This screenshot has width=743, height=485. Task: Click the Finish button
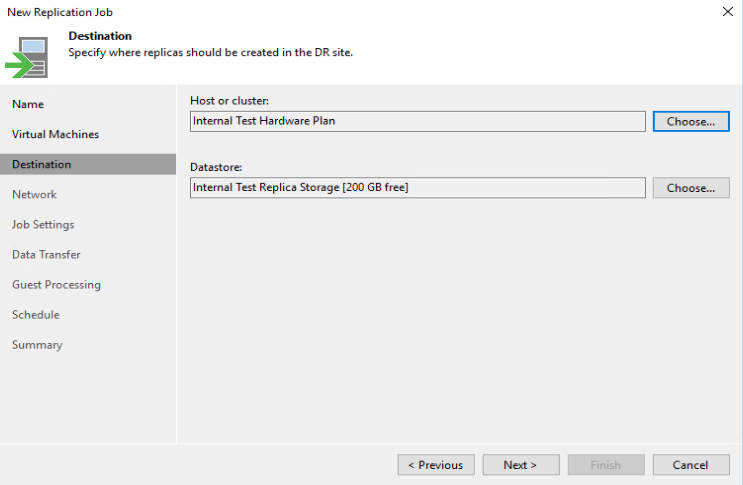(605, 465)
